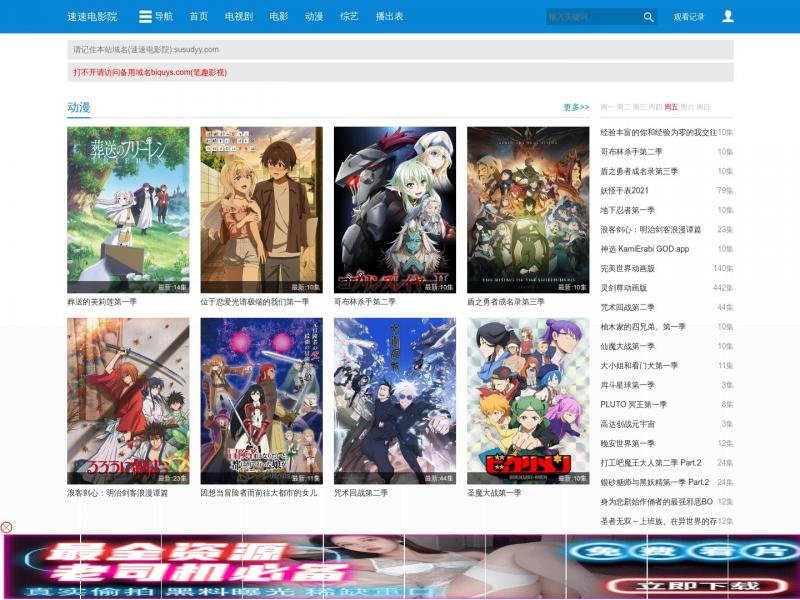Open the 综艺 section
This screenshot has height=600, width=800.
click(349, 16)
